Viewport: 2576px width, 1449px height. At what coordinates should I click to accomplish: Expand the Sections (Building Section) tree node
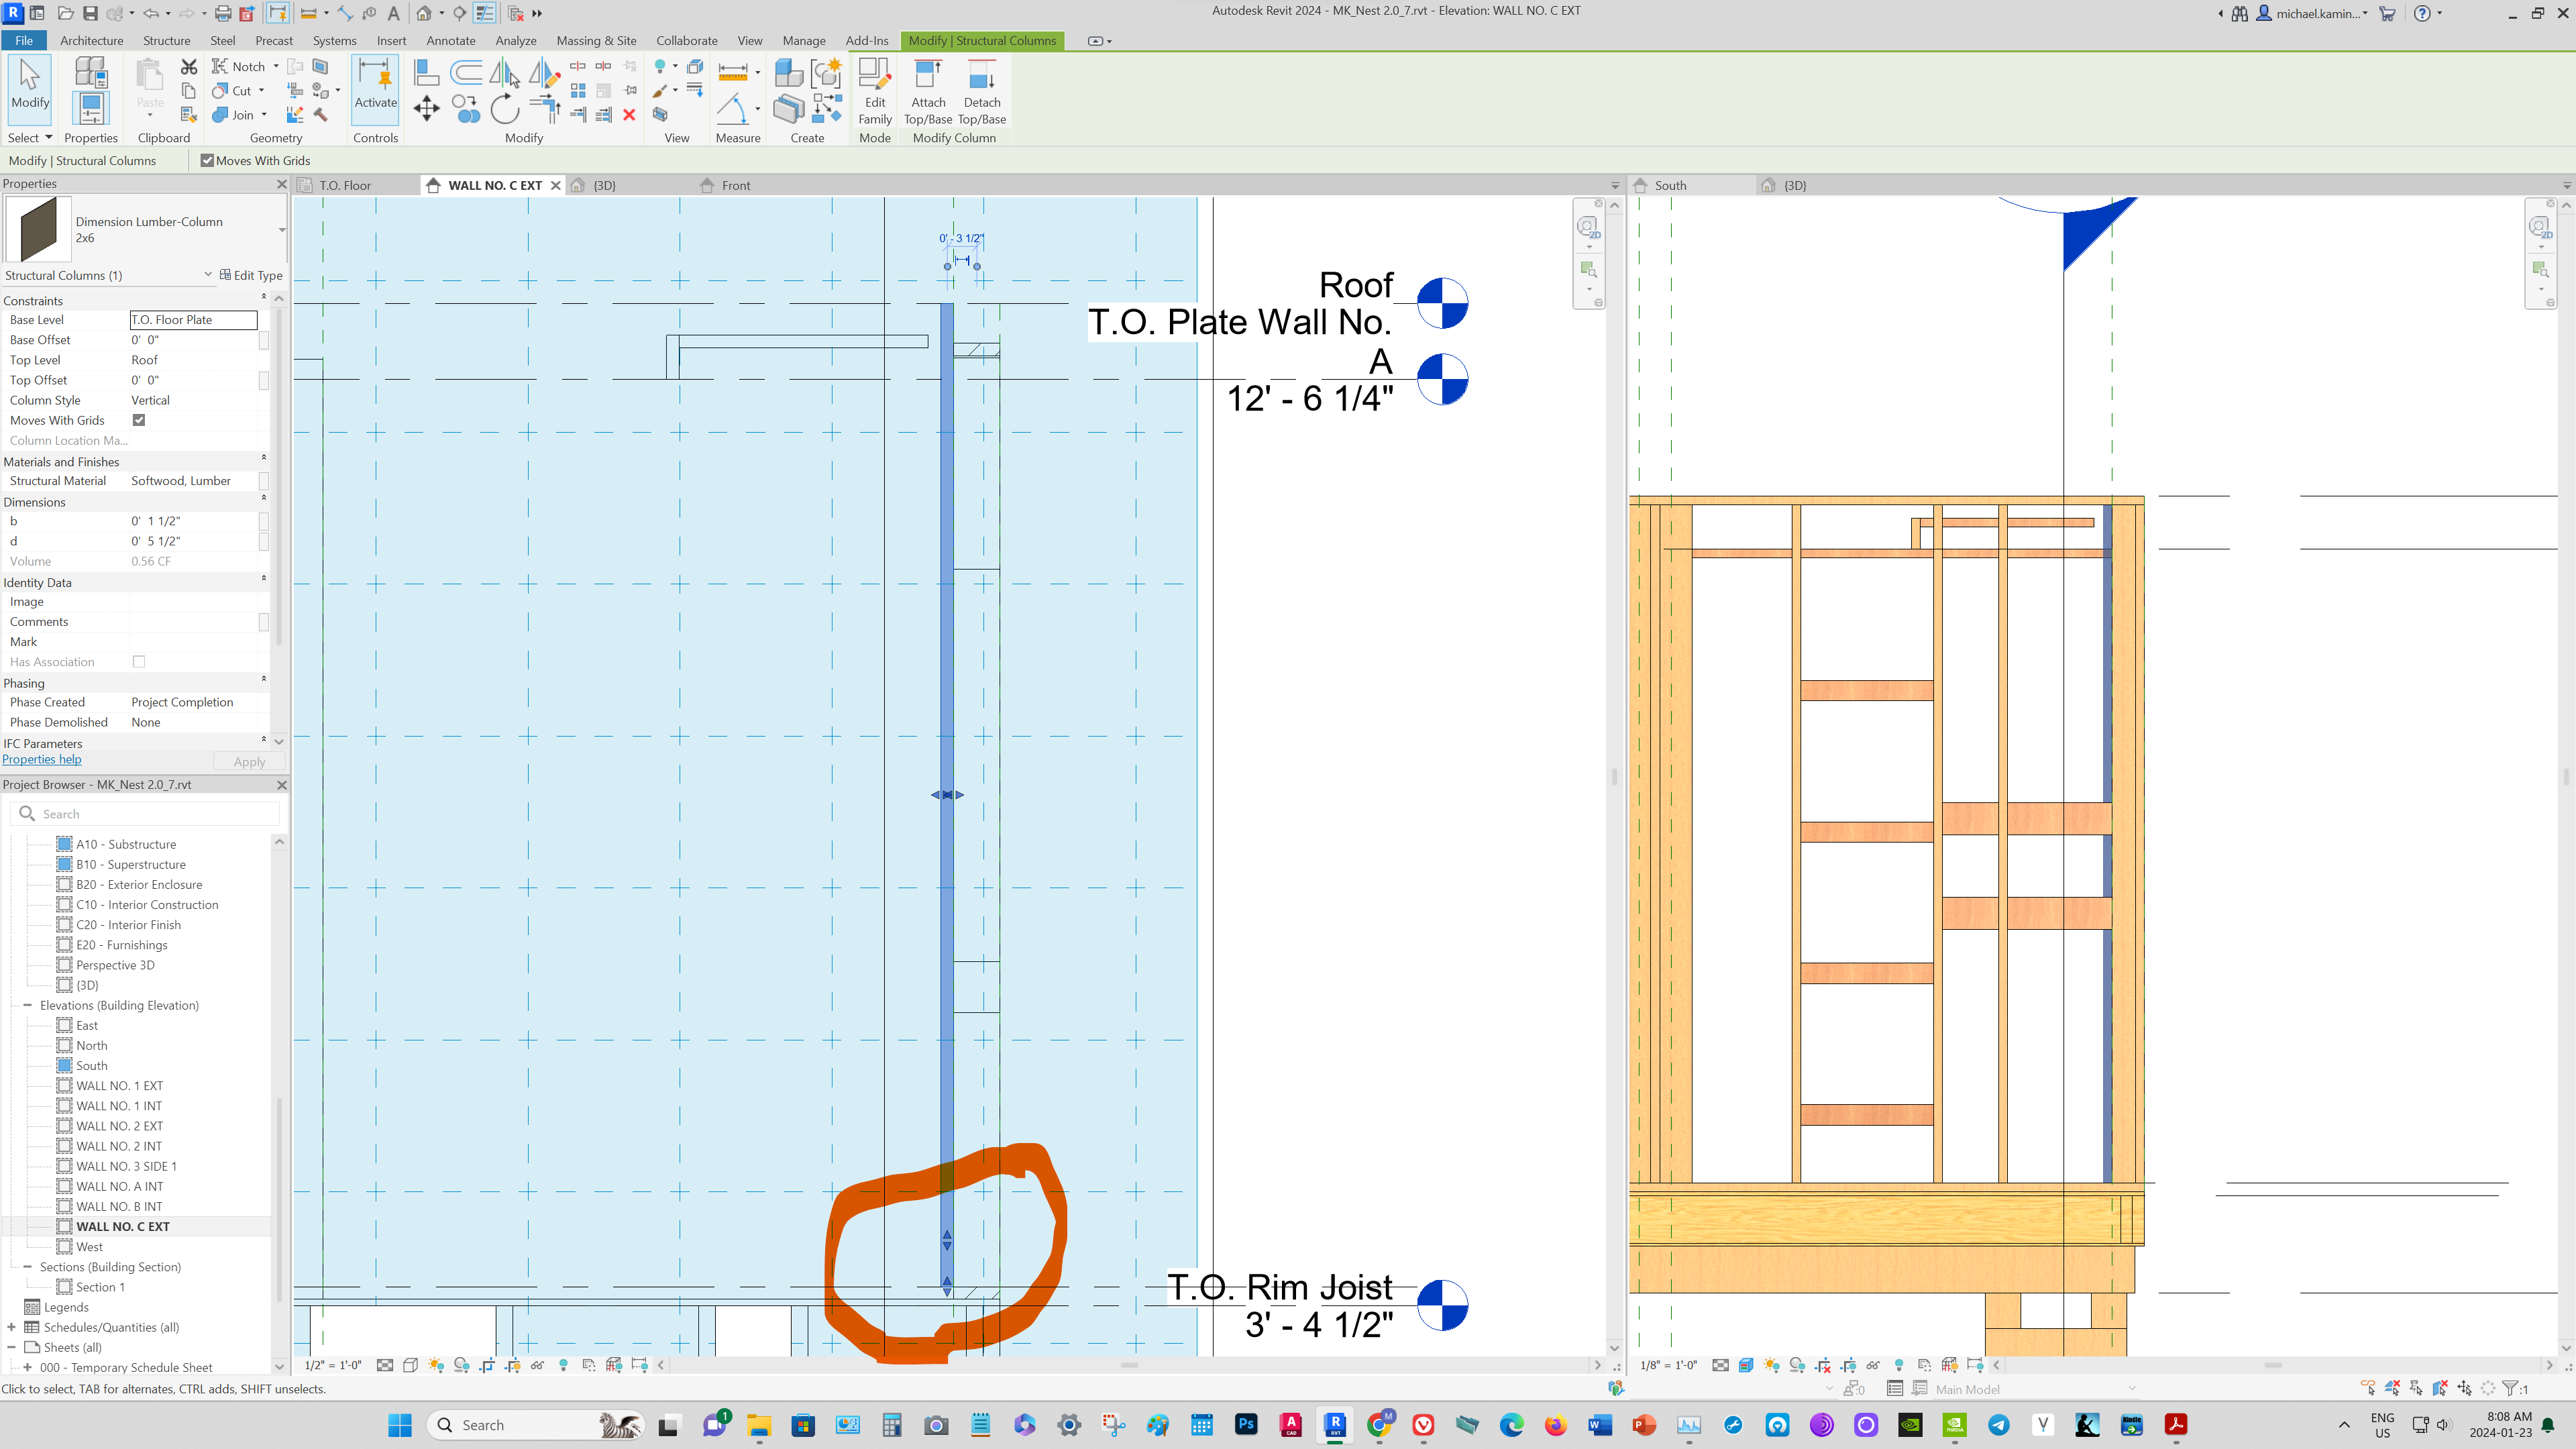[x=28, y=1267]
